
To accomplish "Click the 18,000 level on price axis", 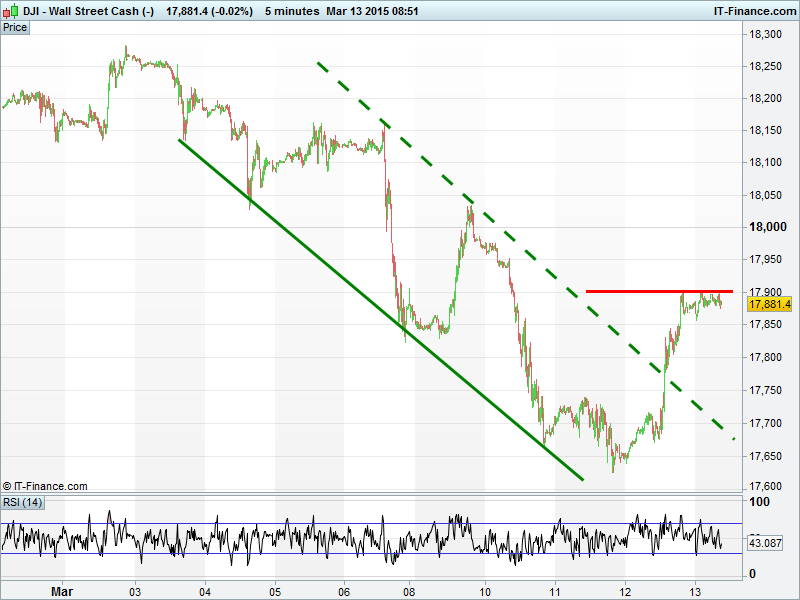I will (769, 227).
